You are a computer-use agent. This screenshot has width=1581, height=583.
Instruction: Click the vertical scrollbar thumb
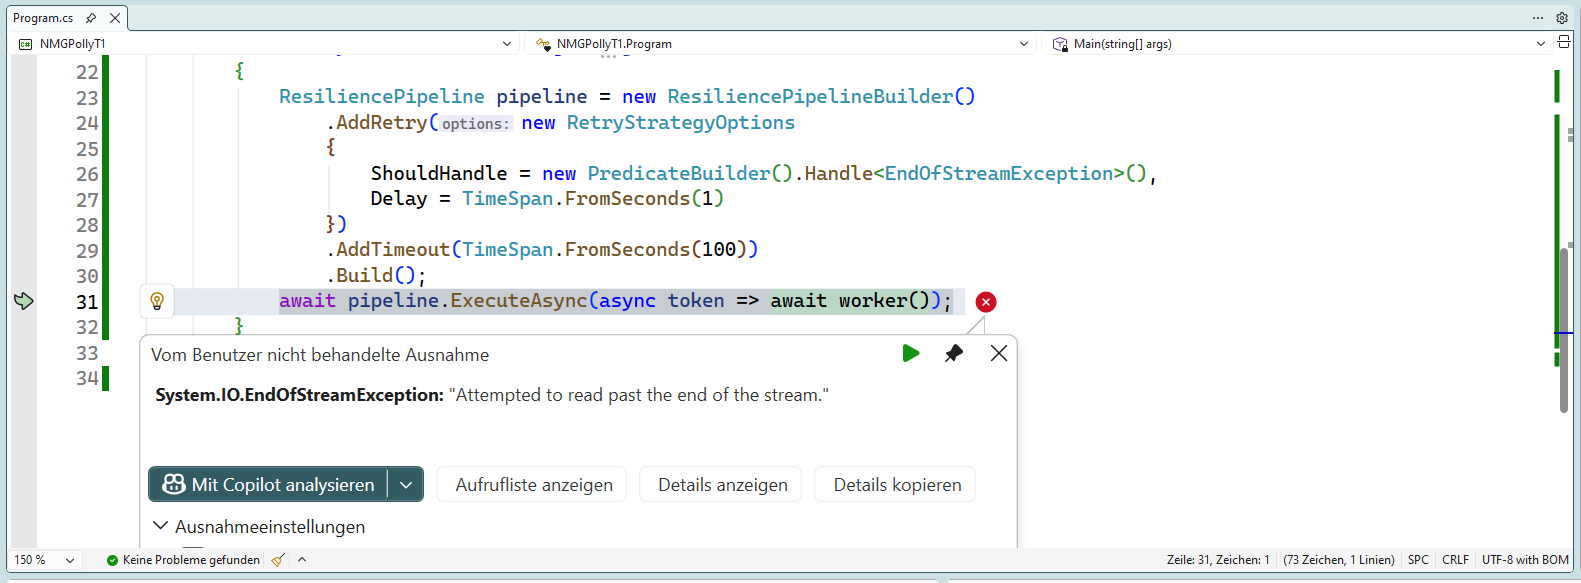point(1564,330)
